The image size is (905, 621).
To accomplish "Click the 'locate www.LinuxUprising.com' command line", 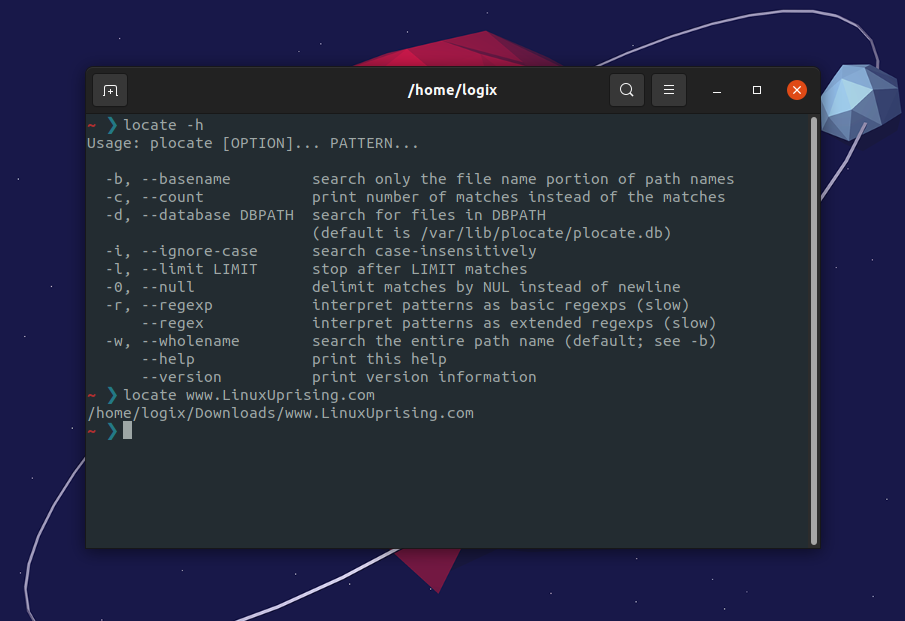I will coord(249,395).
